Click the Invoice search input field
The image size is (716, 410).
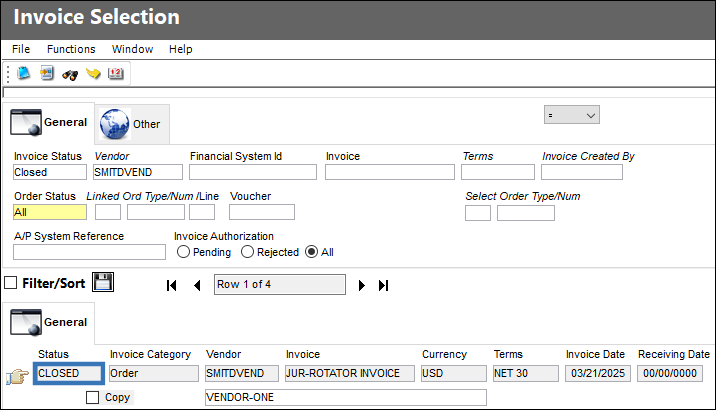coord(390,172)
